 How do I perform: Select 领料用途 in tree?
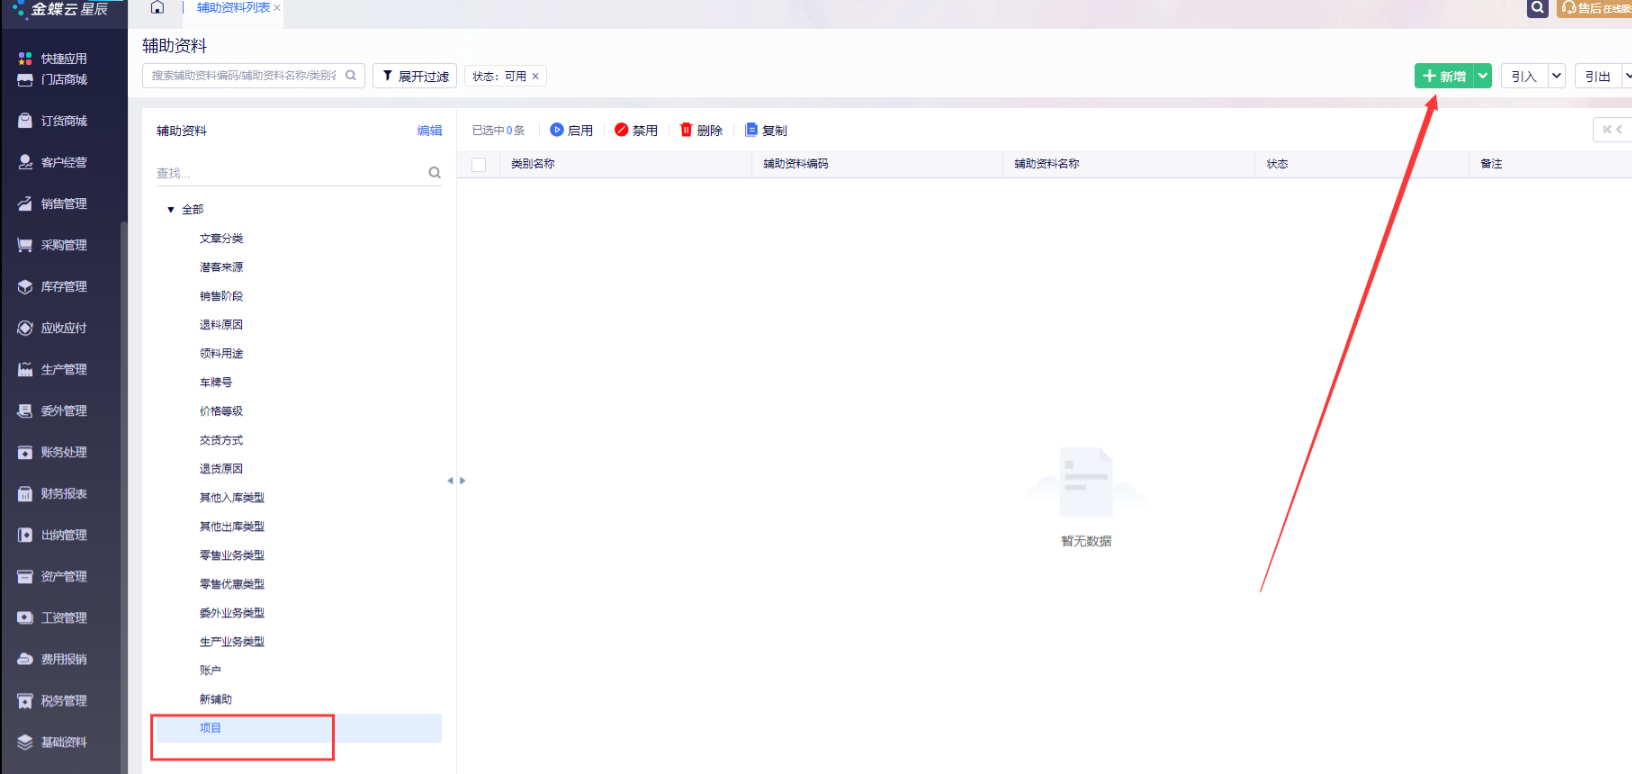221,354
